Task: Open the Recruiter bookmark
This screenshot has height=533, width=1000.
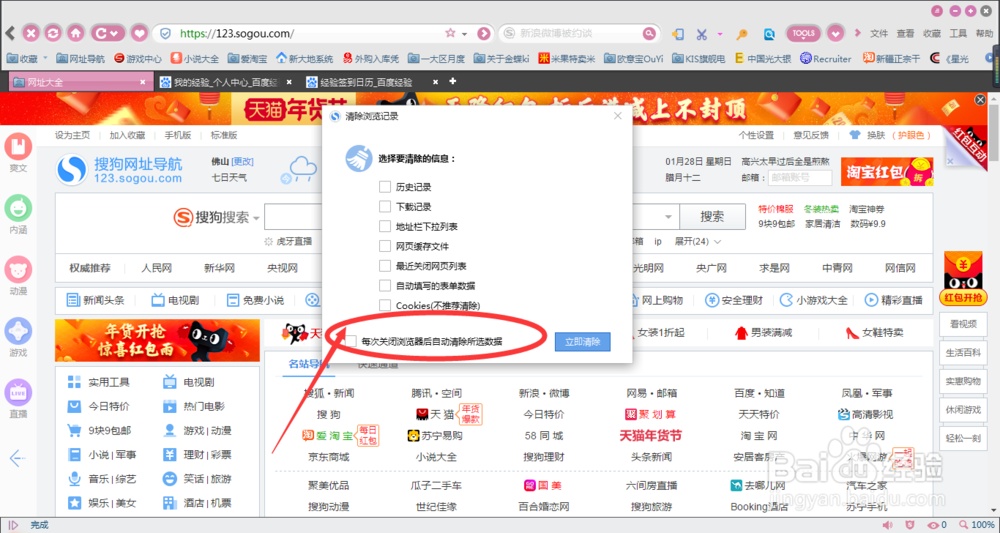Action: tap(826, 59)
